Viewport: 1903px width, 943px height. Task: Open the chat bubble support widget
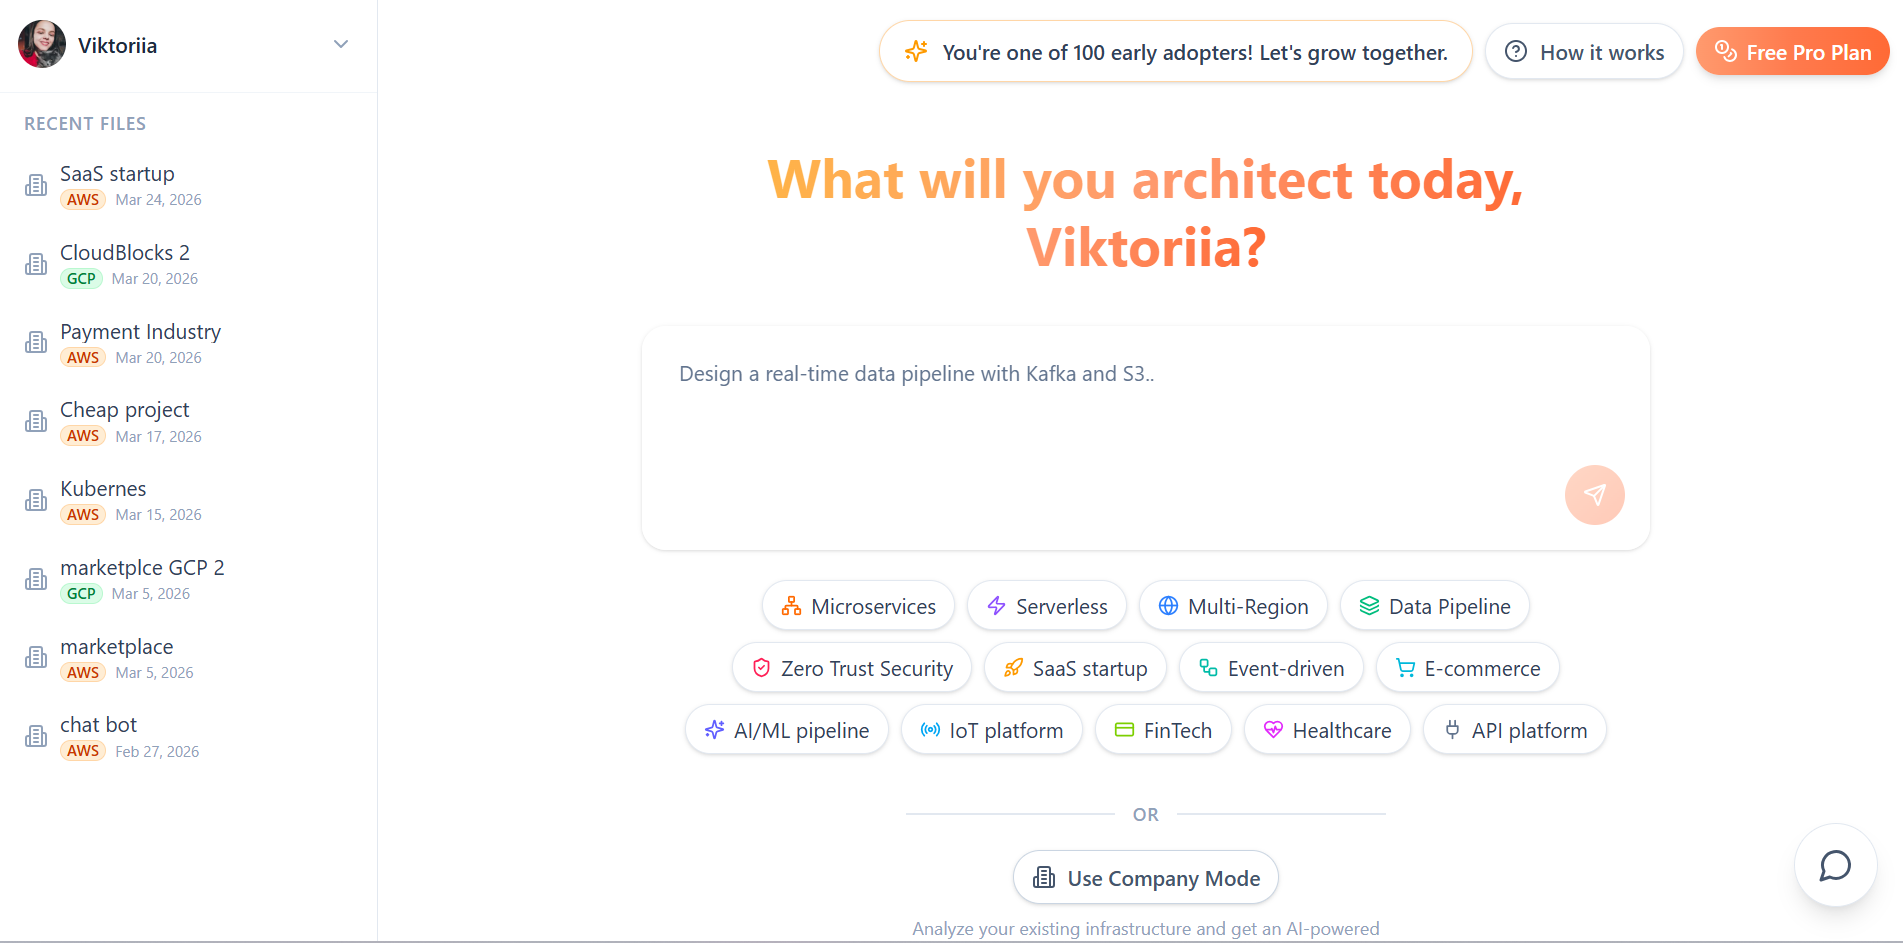pyautogui.click(x=1835, y=865)
